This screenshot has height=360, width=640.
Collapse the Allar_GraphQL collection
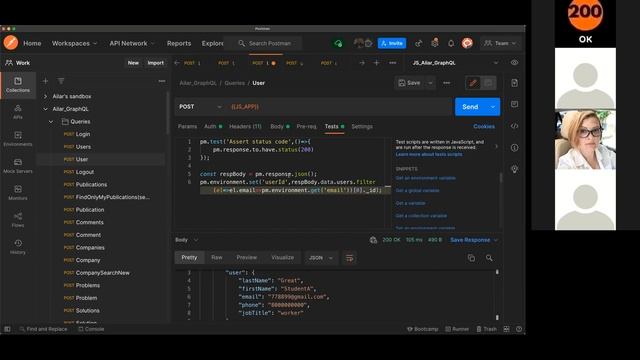[x=45, y=109]
